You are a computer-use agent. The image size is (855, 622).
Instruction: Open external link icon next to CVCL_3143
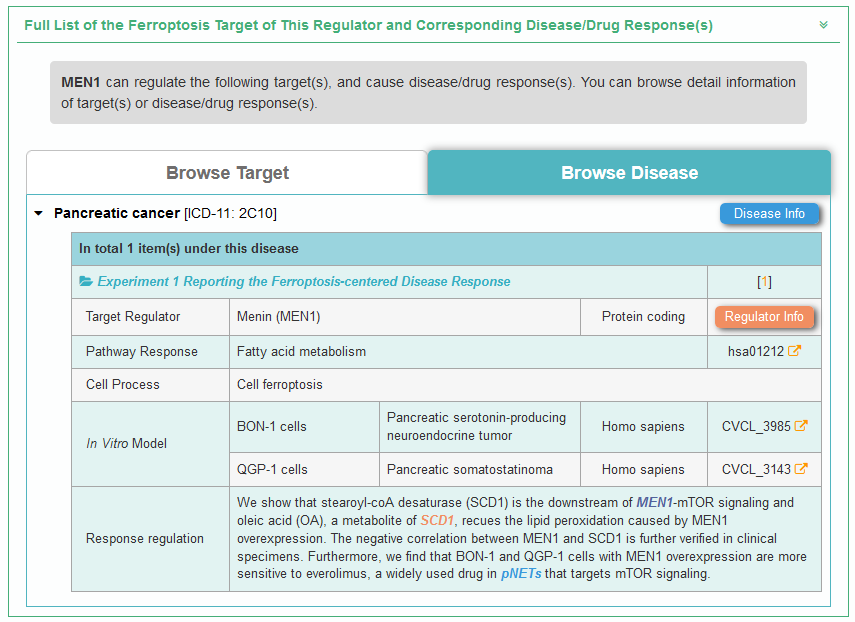[x=801, y=469]
